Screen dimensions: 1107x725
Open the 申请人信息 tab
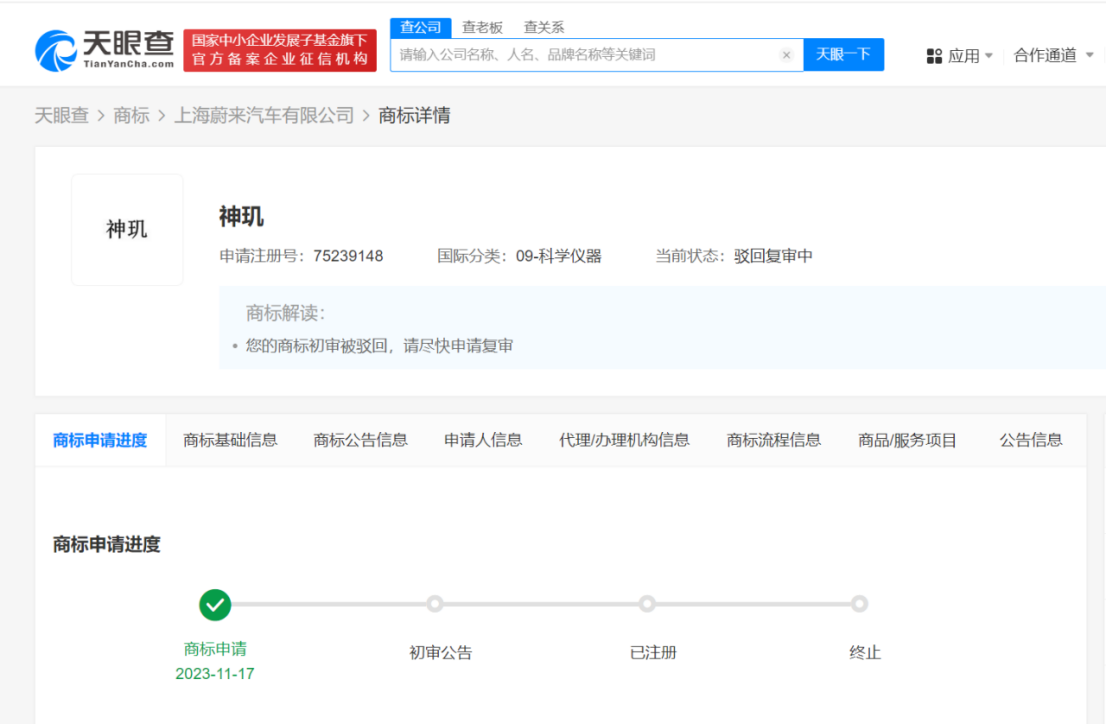tap(483, 440)
